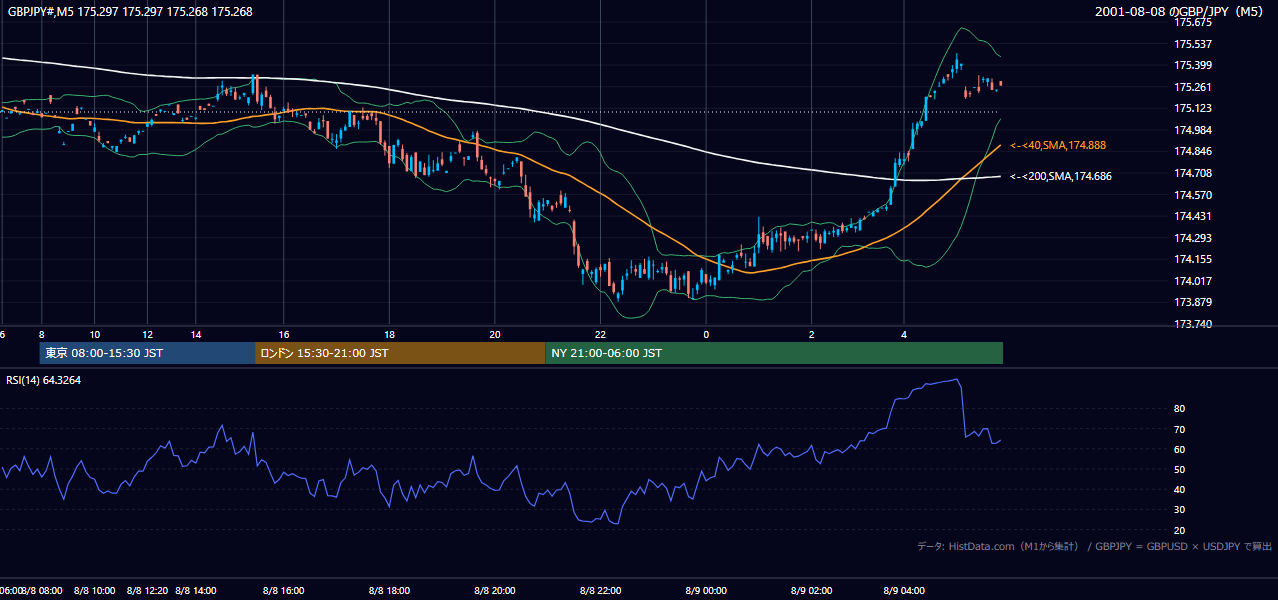Select price axis value 173.879
The image size is (1278, 600).
click(1193, 302)
